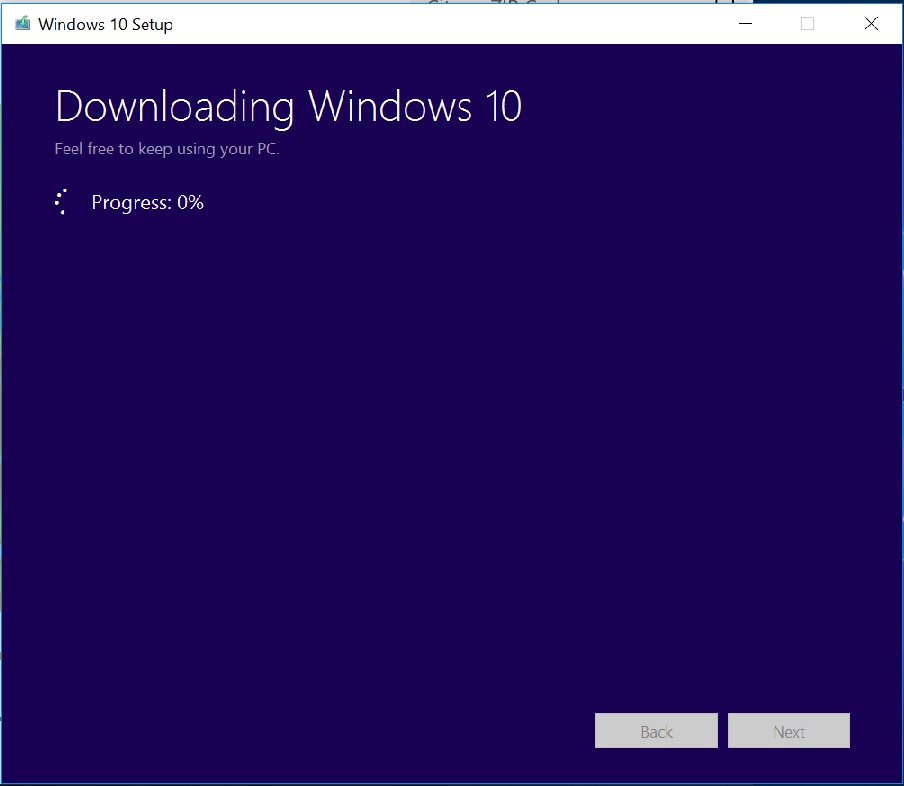Click the 'Progress:' label text

click(x=131, y=203)
